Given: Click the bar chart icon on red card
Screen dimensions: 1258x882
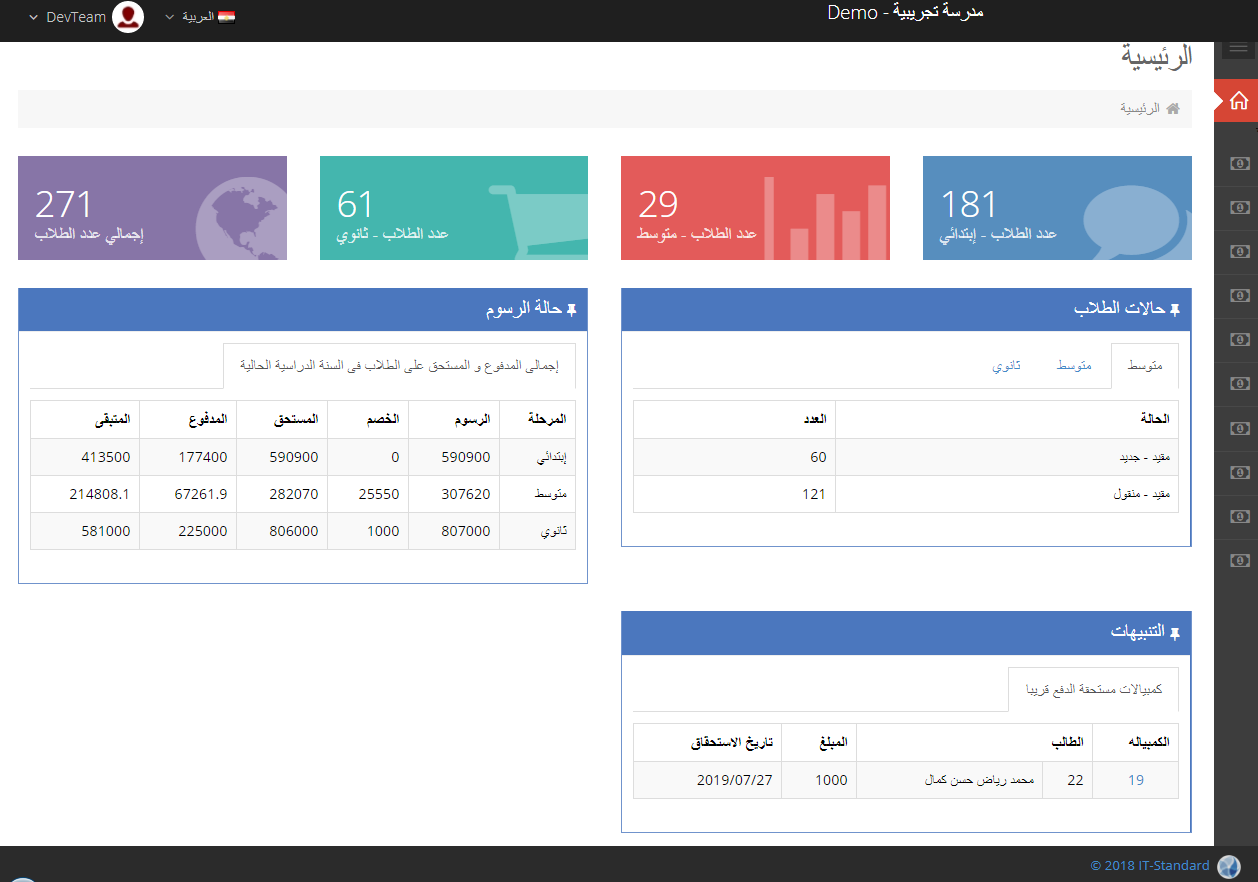Looking at the screenshot, I should (824, 218).
